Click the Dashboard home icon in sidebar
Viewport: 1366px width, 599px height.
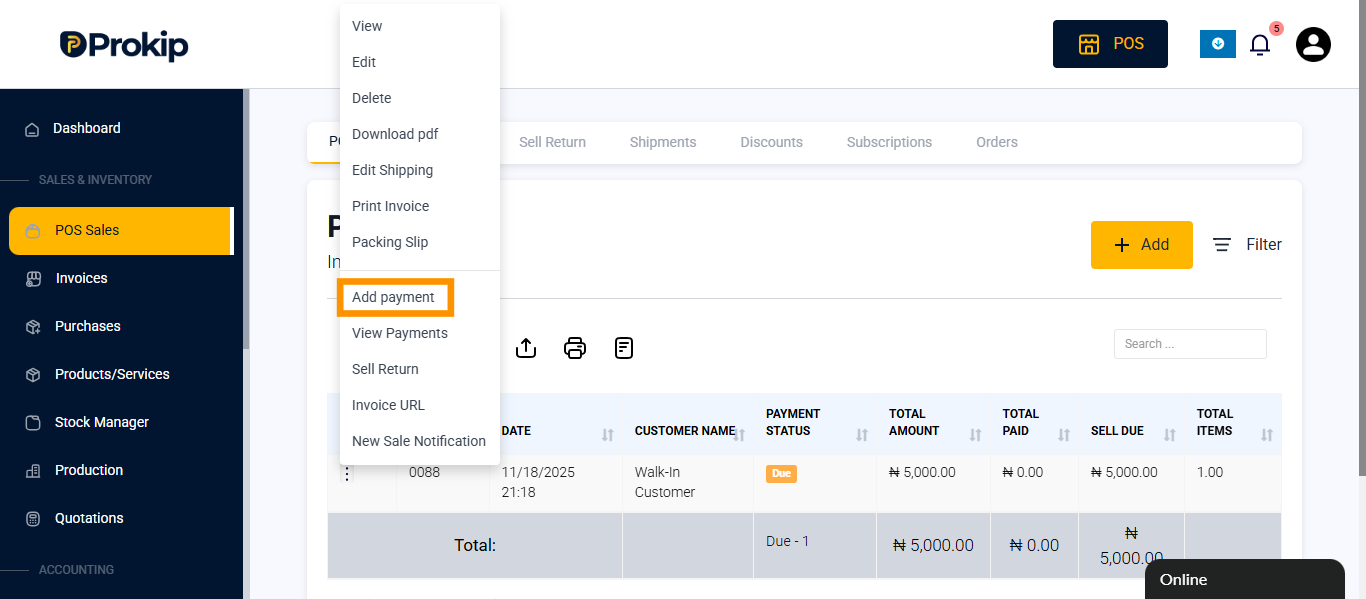(x=32, y=129)
